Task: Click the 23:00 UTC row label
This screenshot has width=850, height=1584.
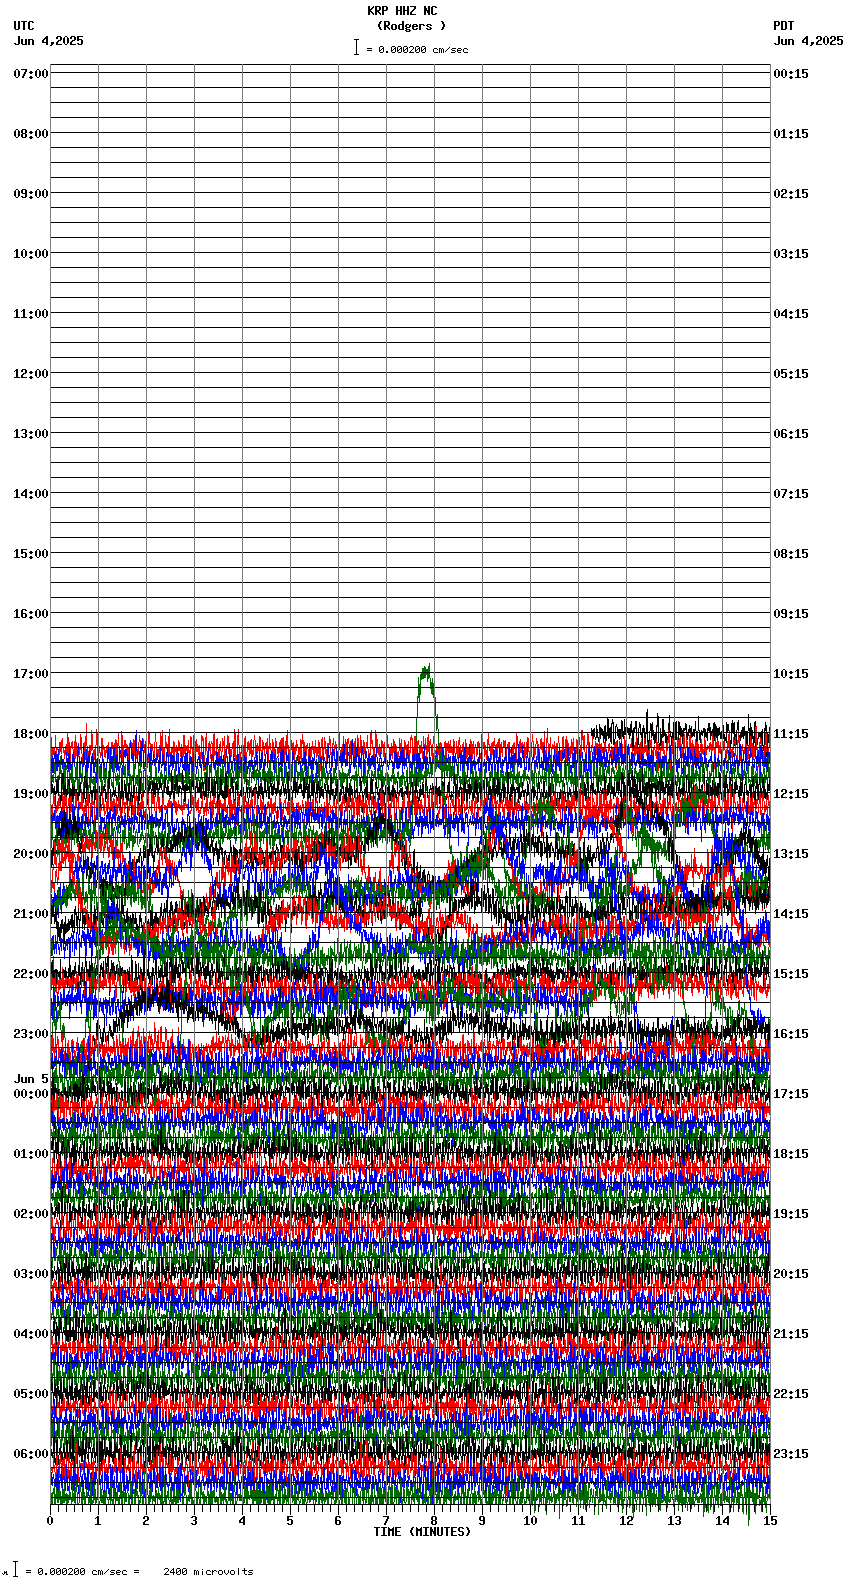Action: click(x=31, y=1034)
